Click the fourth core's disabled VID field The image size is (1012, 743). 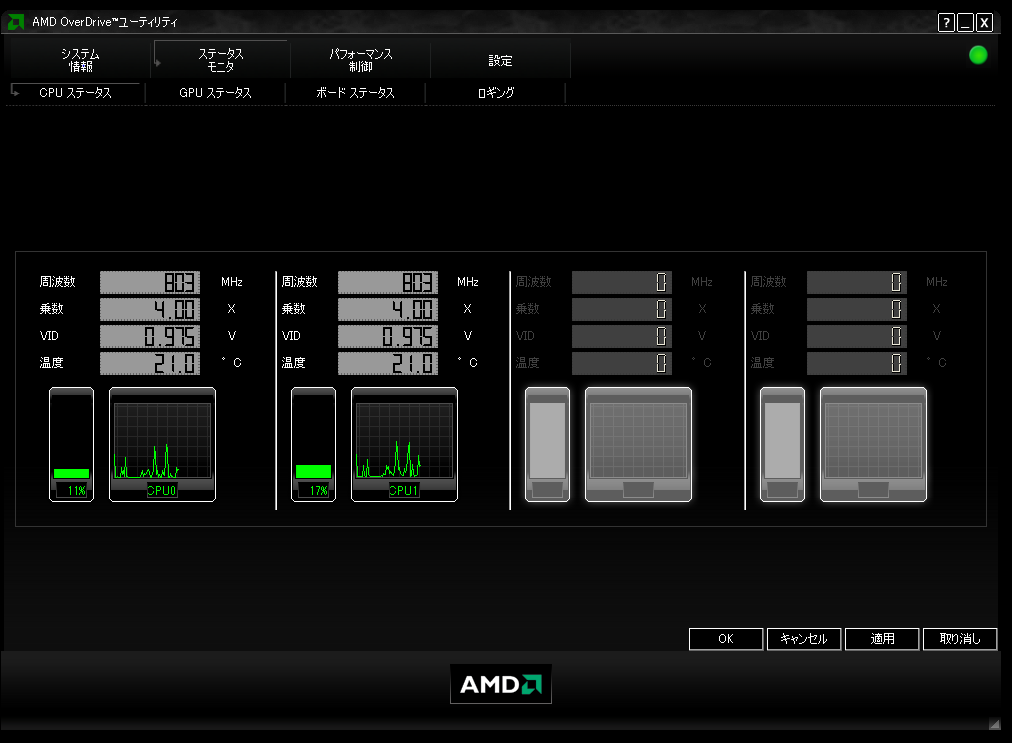(857, 336)
